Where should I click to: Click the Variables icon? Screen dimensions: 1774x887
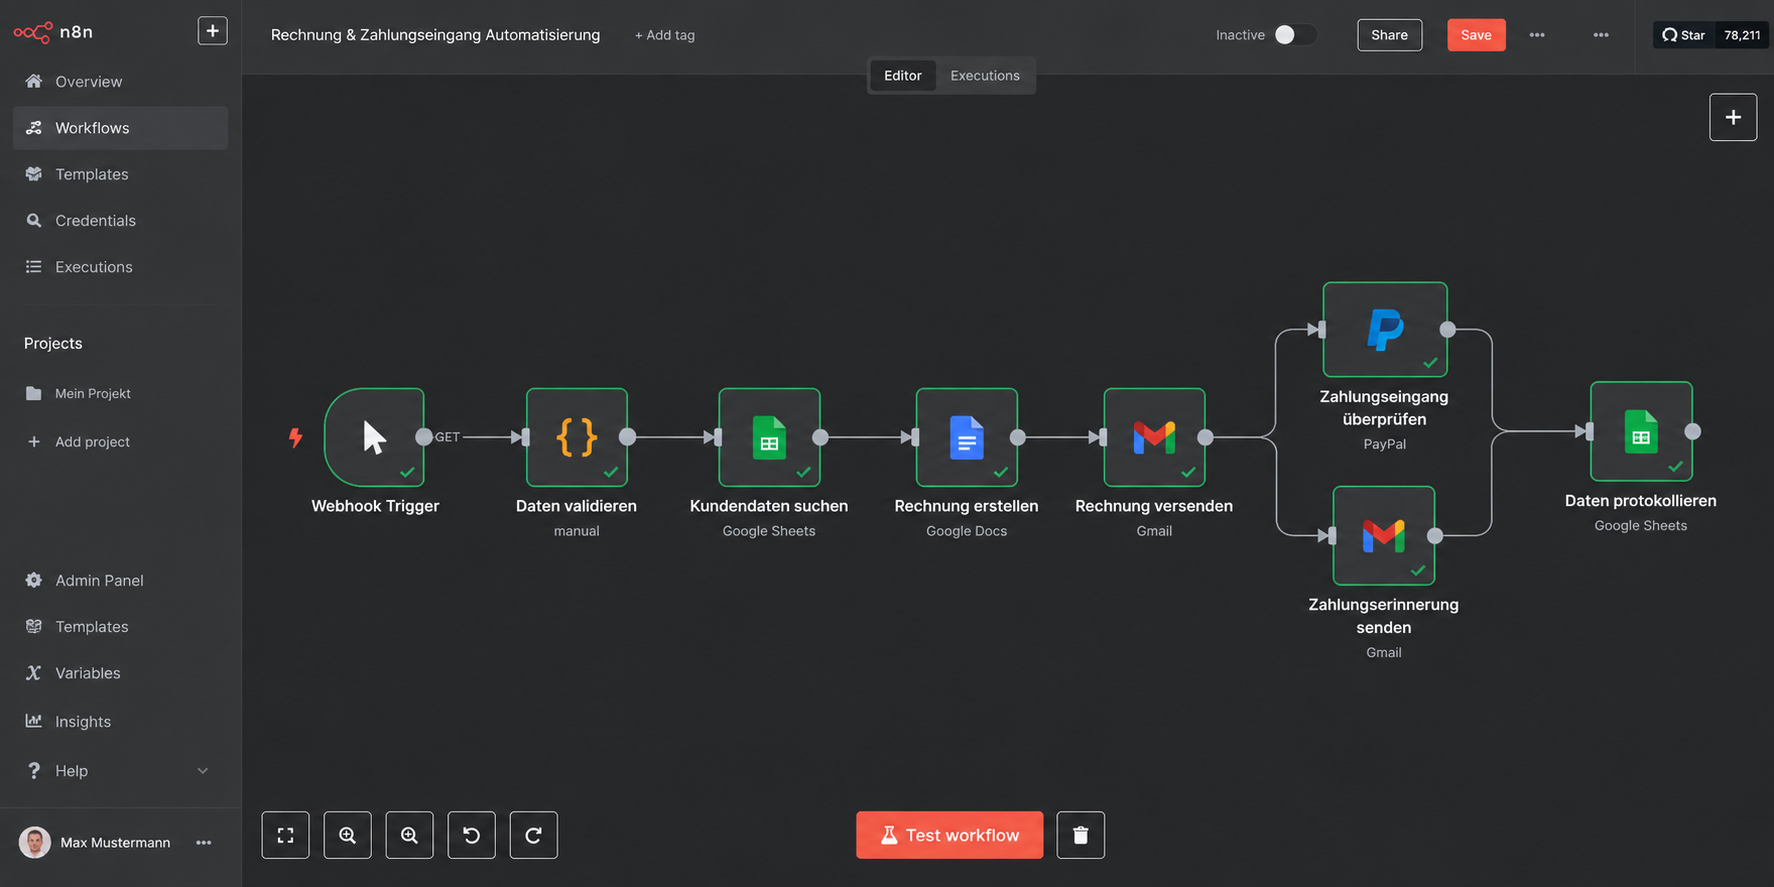pos(34,673)
